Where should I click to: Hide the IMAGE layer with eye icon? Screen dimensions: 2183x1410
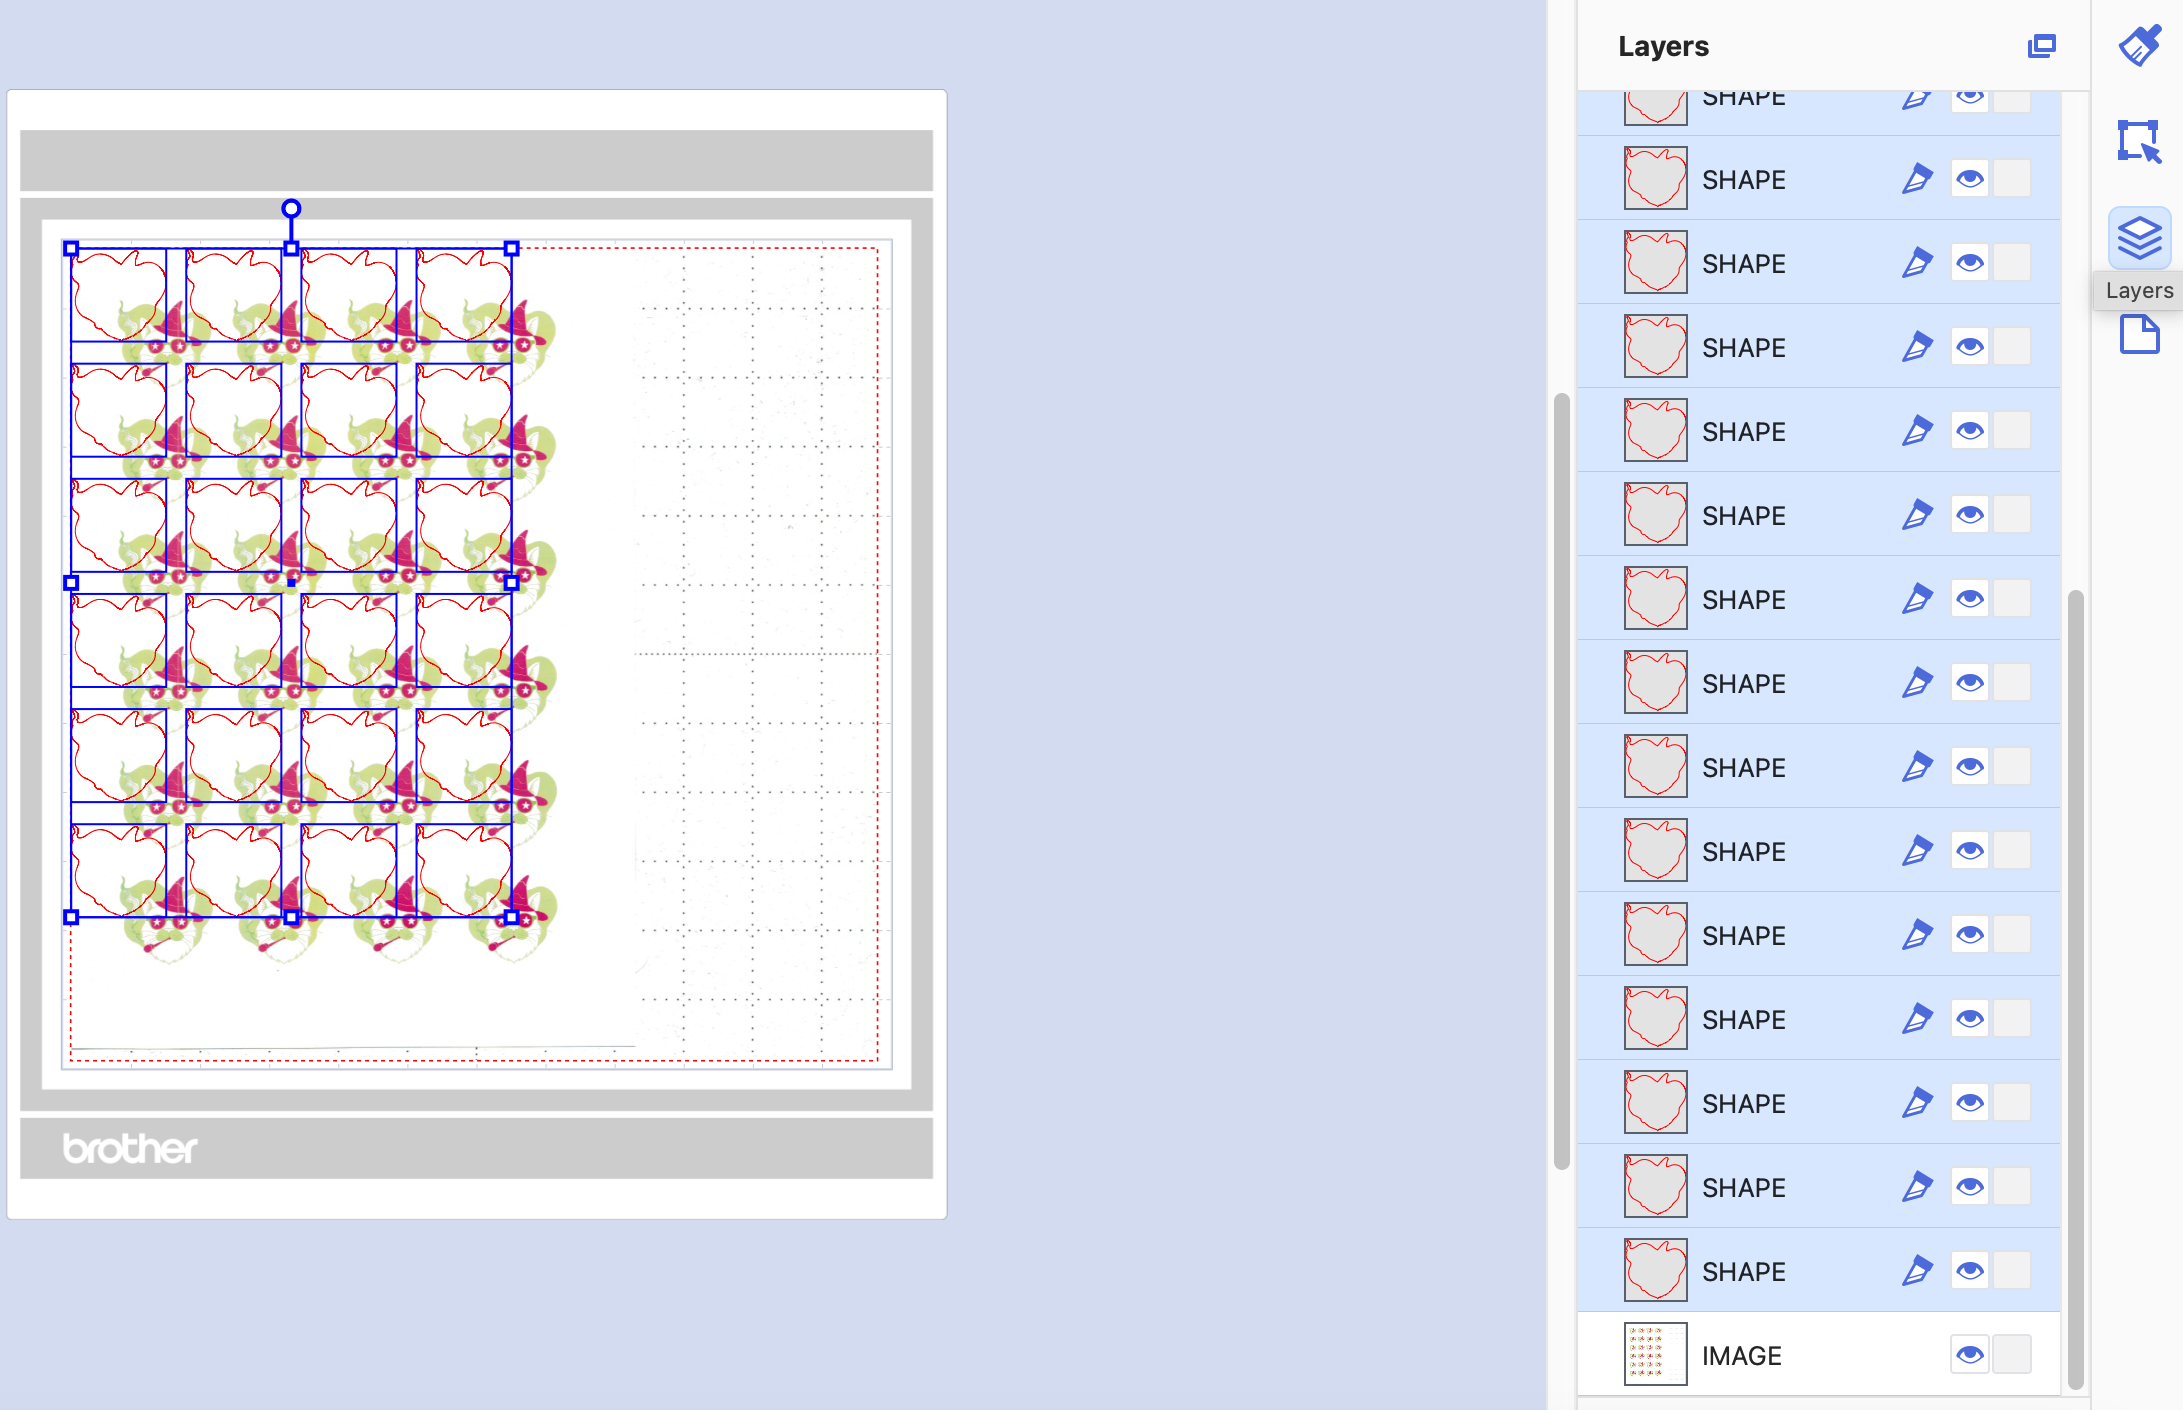click(1969, 1355)
